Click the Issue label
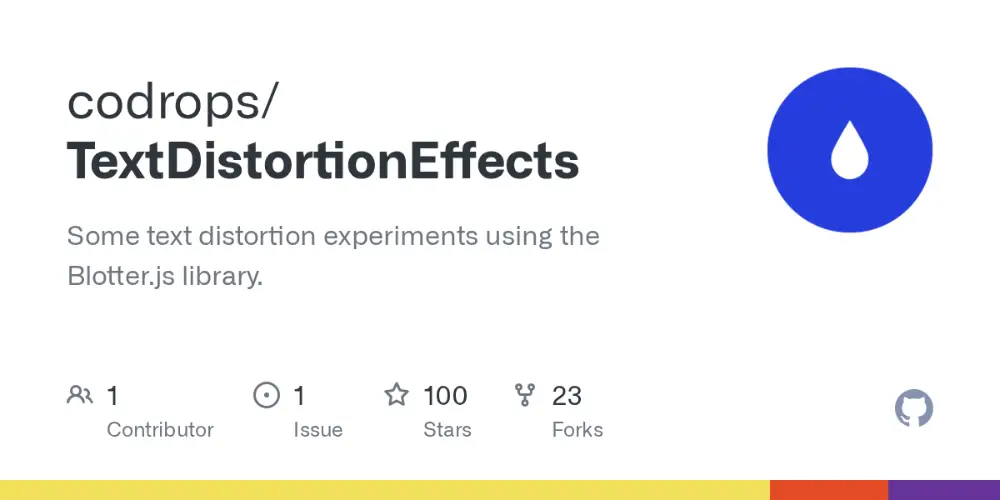Image resolution: width=1000 pixels, height=500 pixels. point(318,430)
